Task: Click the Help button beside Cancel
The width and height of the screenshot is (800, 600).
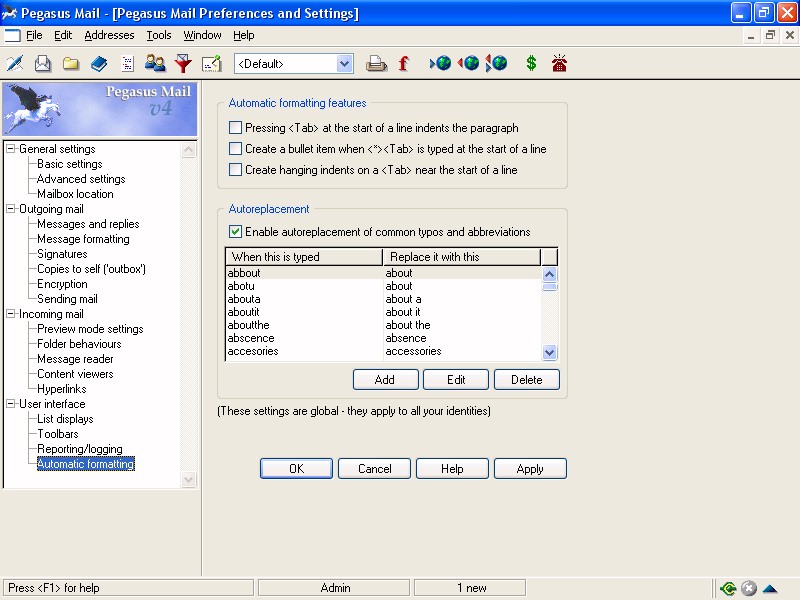Action: [x=452, y=468]
